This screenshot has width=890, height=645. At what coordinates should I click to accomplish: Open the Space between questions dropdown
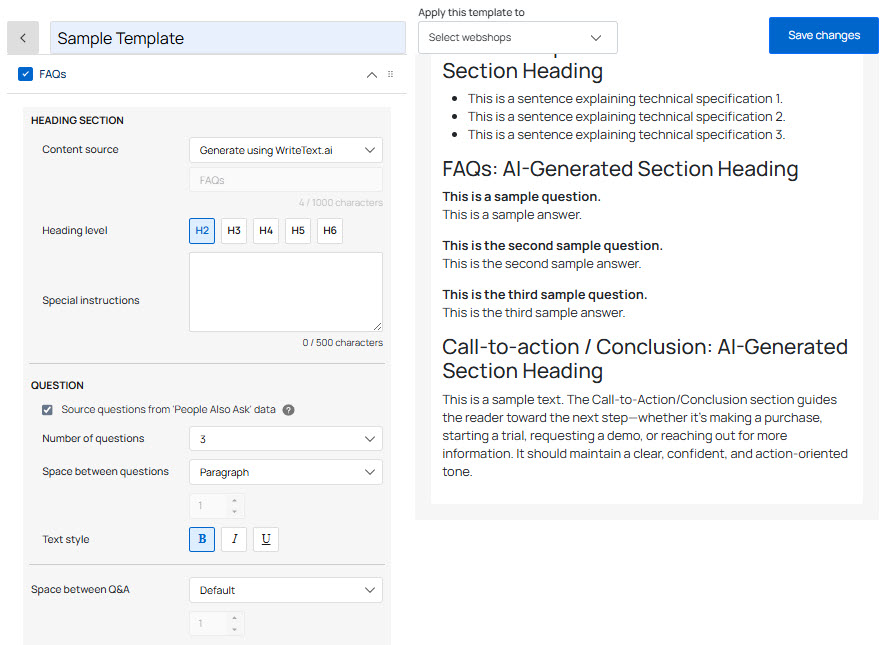pos(285,472)
